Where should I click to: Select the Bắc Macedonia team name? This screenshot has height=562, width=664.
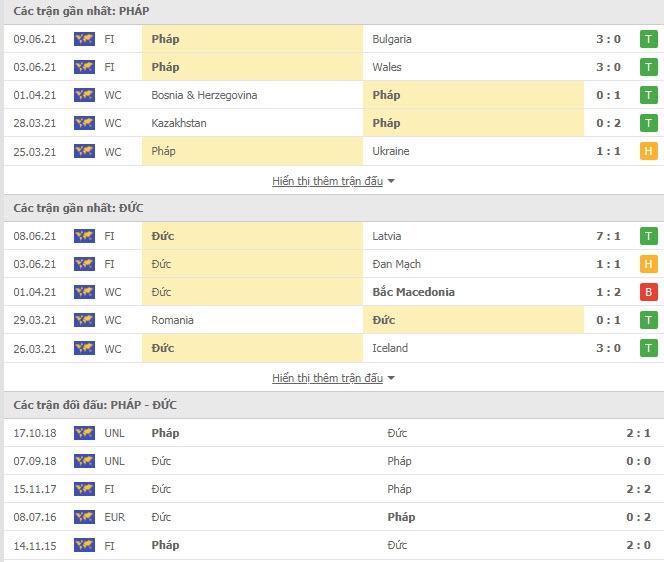pos(413,292)
